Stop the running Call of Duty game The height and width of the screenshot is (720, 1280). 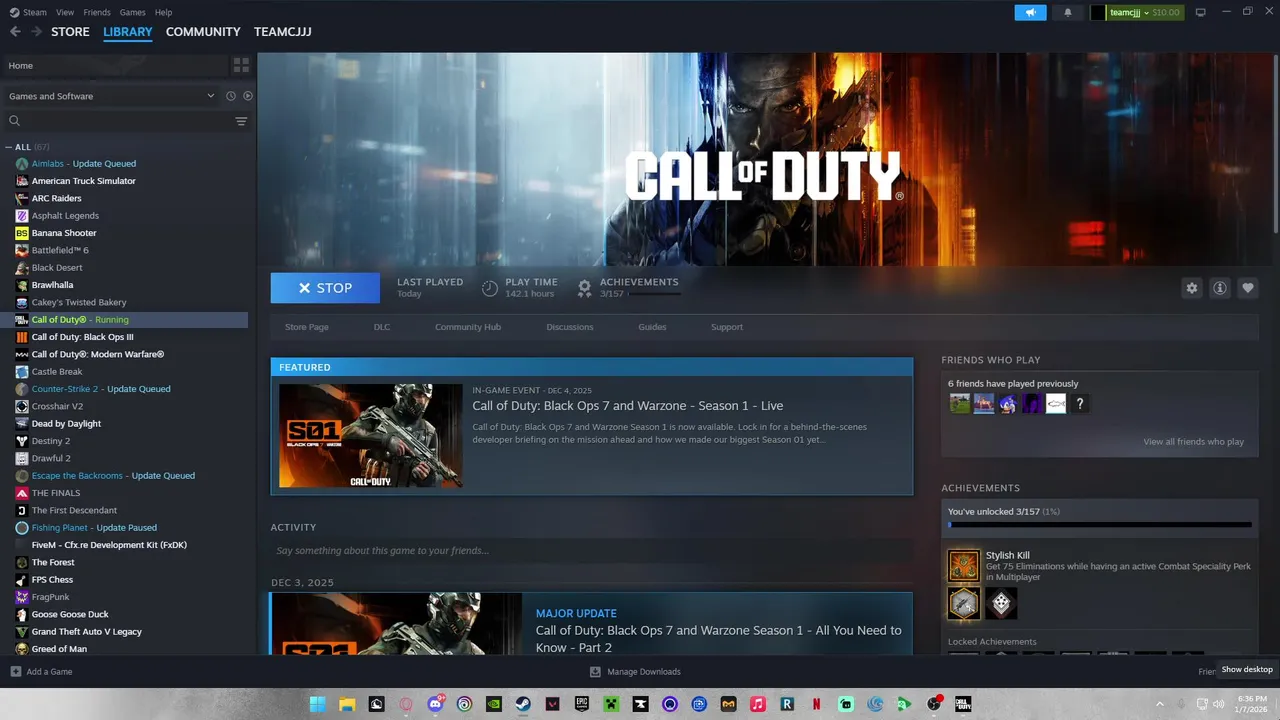(x=325, y=288)
